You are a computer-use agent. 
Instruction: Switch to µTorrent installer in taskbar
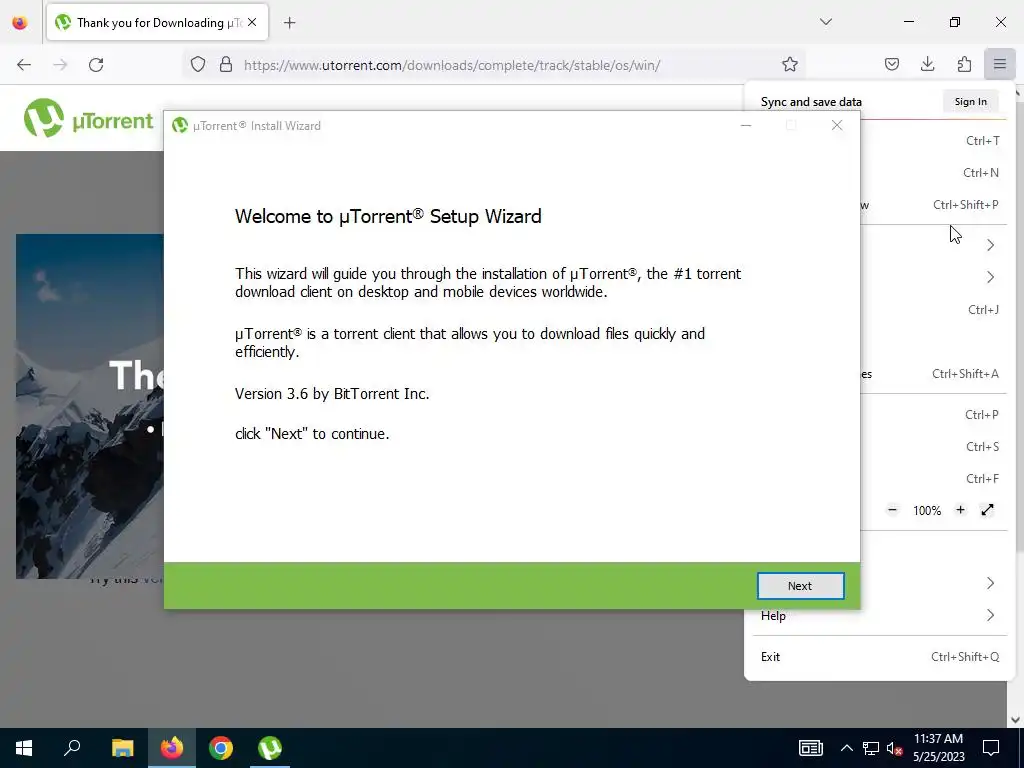click(270, 748)
